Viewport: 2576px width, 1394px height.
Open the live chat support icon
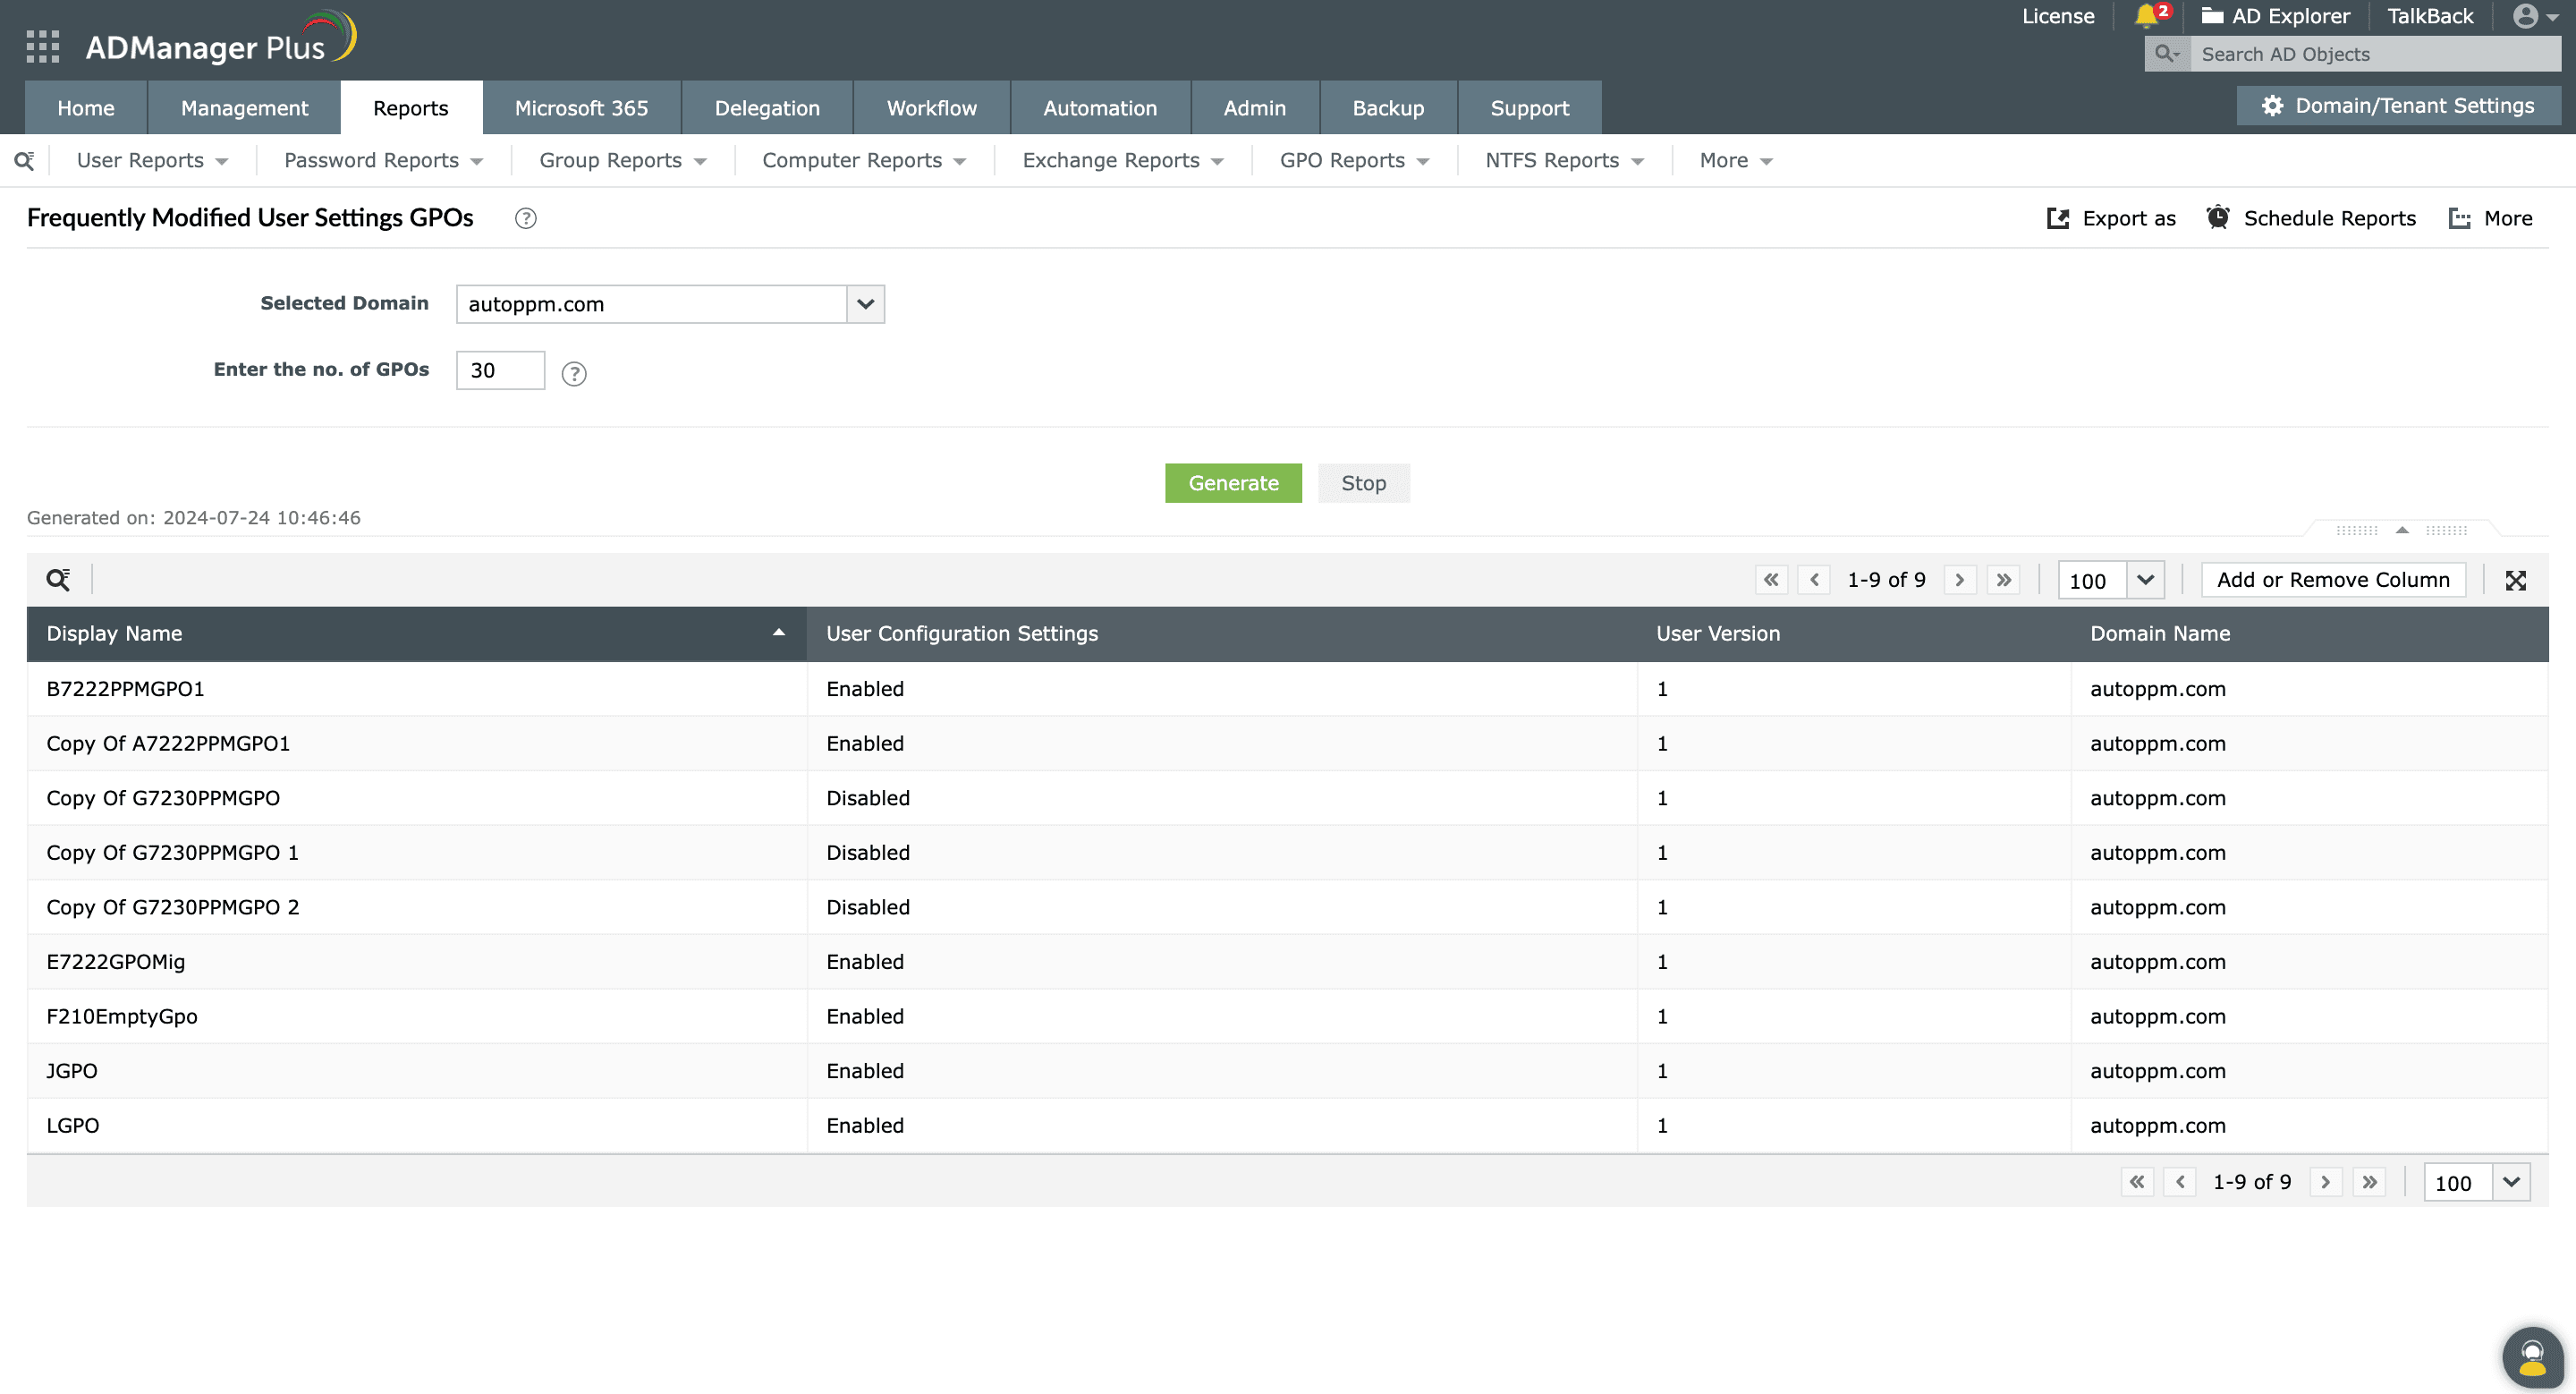[x=2532, y=1358]
